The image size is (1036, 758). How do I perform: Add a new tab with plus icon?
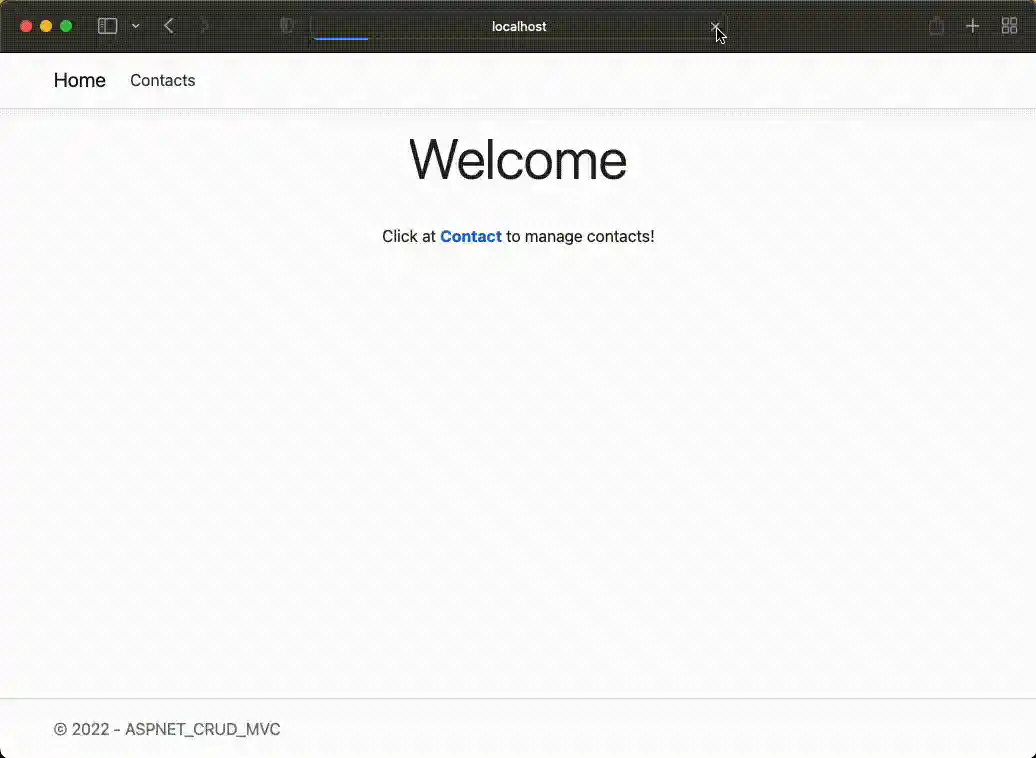tap(973, 26)
